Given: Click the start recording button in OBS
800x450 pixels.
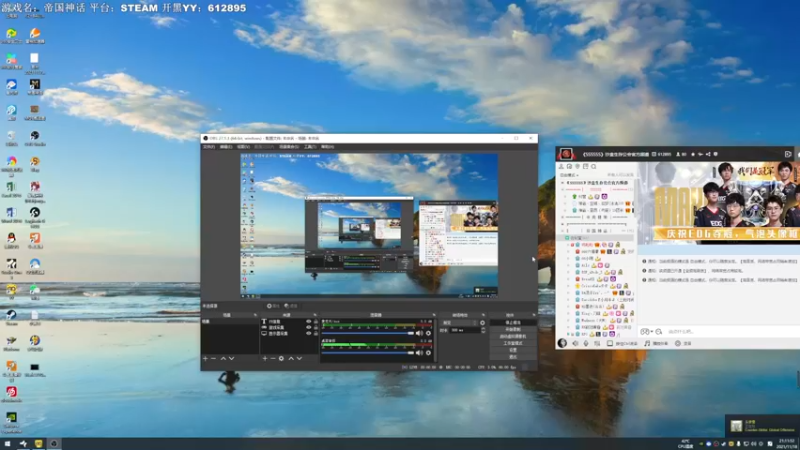Looking at the screenshot, I should [513, 330].
